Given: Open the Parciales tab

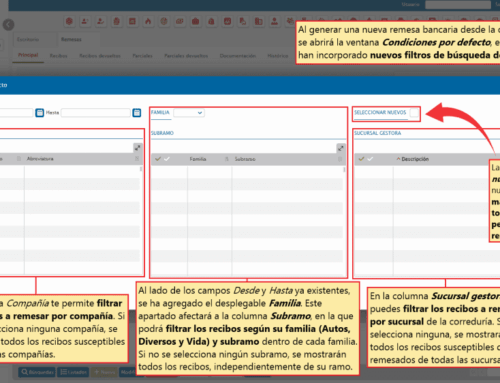Looking at the screenshot, I should 142,56.
